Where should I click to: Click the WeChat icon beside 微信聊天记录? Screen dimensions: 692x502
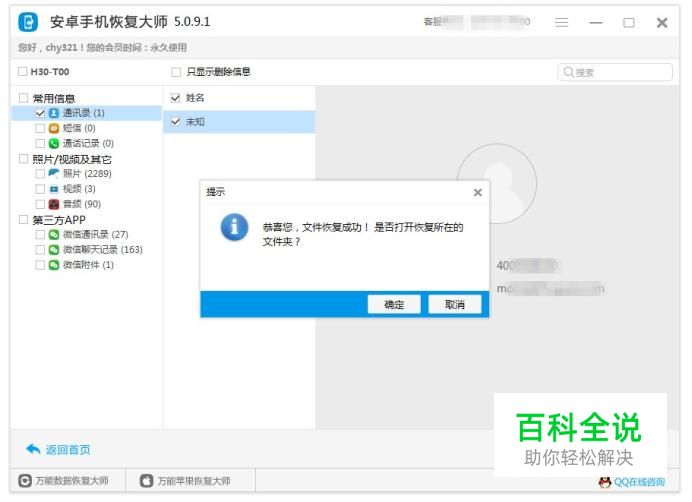tap(54, 250)
